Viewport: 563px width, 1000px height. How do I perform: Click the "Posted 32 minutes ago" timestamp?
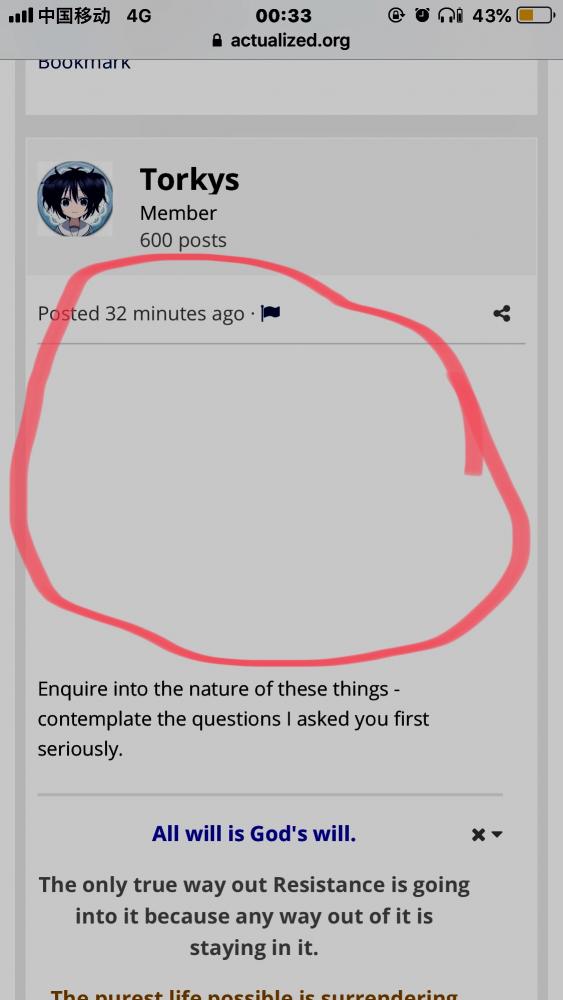pos(141,314)
